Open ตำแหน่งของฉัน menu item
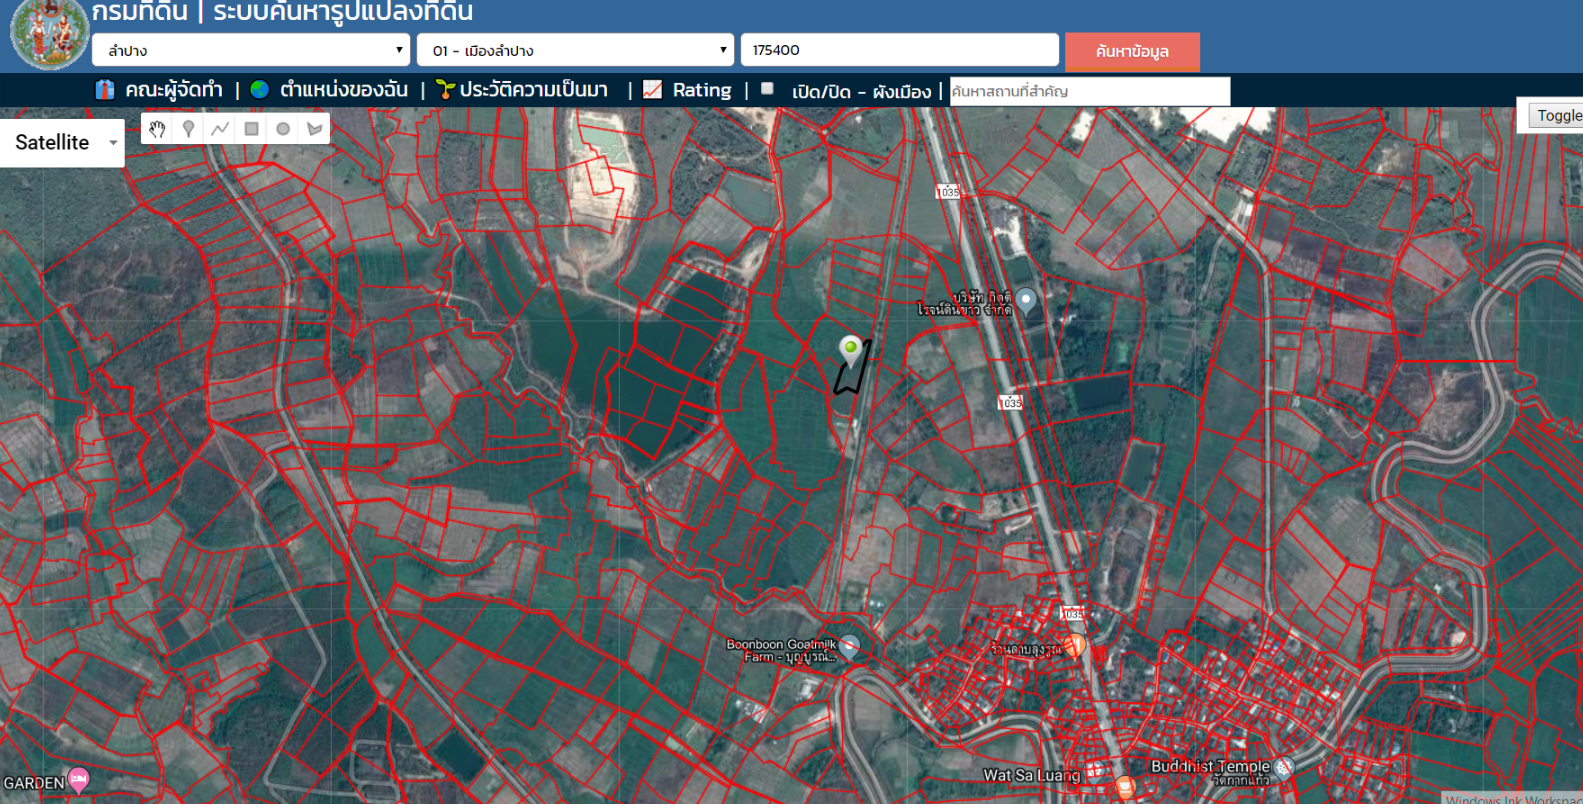This screenshot has width=1583, height=804. (x=344, y=90)
